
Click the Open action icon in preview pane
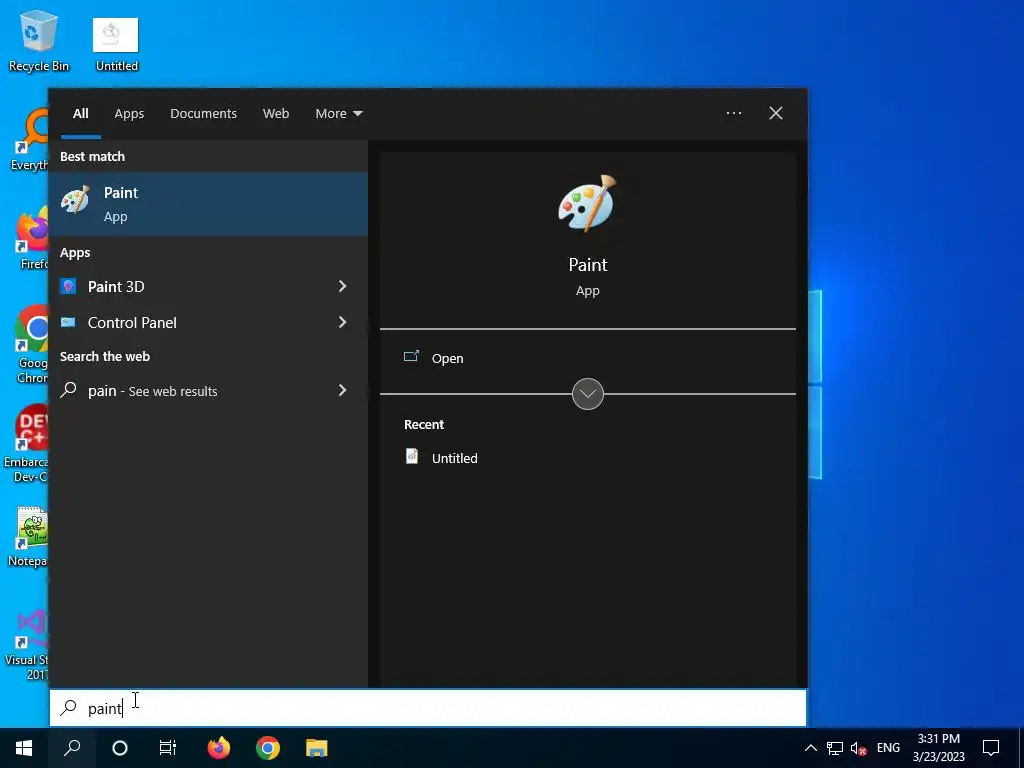(x=411, y=357)
